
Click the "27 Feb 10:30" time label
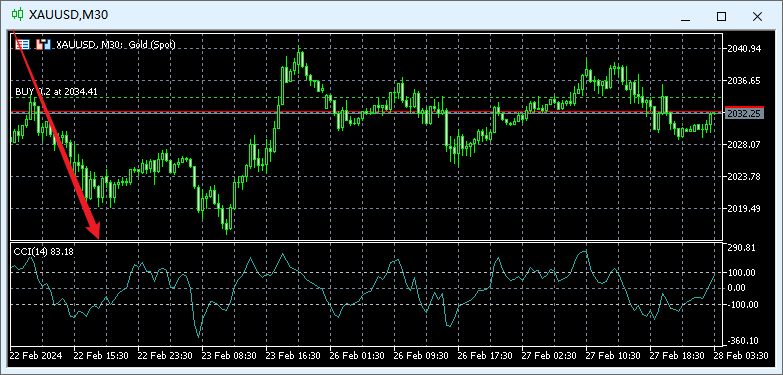[x=613, y=356]
